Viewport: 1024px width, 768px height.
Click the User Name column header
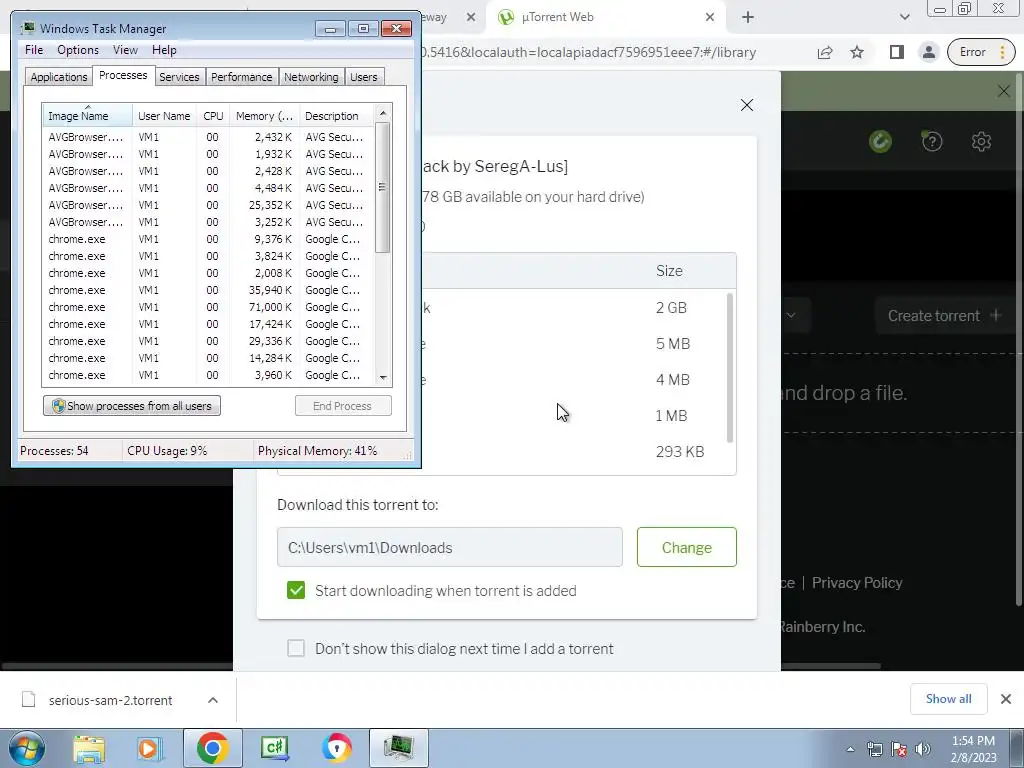pyautogui.click(x=165, y=116)
